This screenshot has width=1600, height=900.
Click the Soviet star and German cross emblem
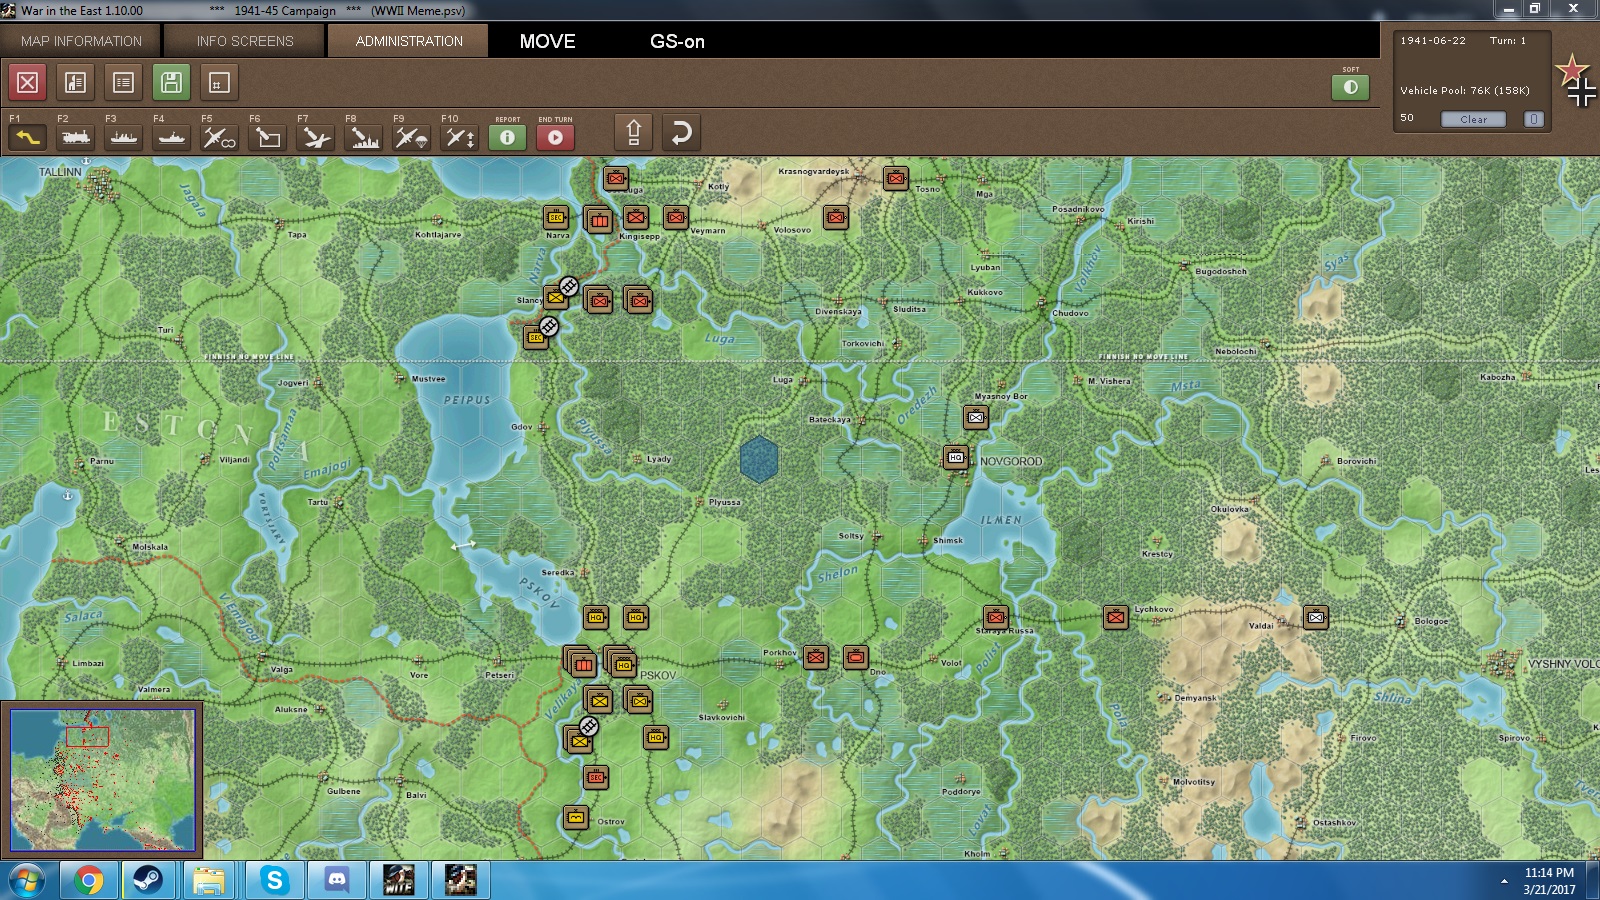point(1577,81)
